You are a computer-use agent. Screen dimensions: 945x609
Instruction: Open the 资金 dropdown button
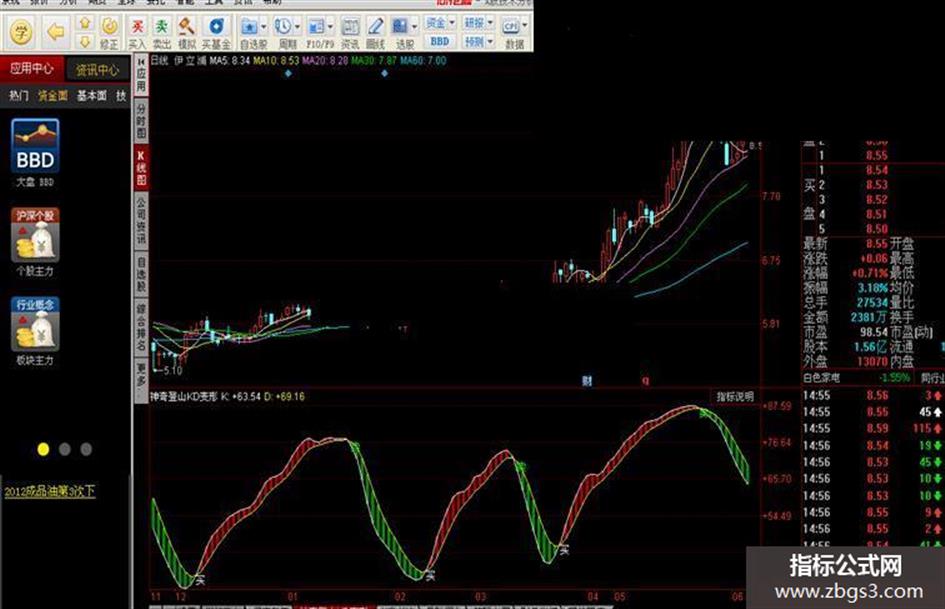point(439,23)
